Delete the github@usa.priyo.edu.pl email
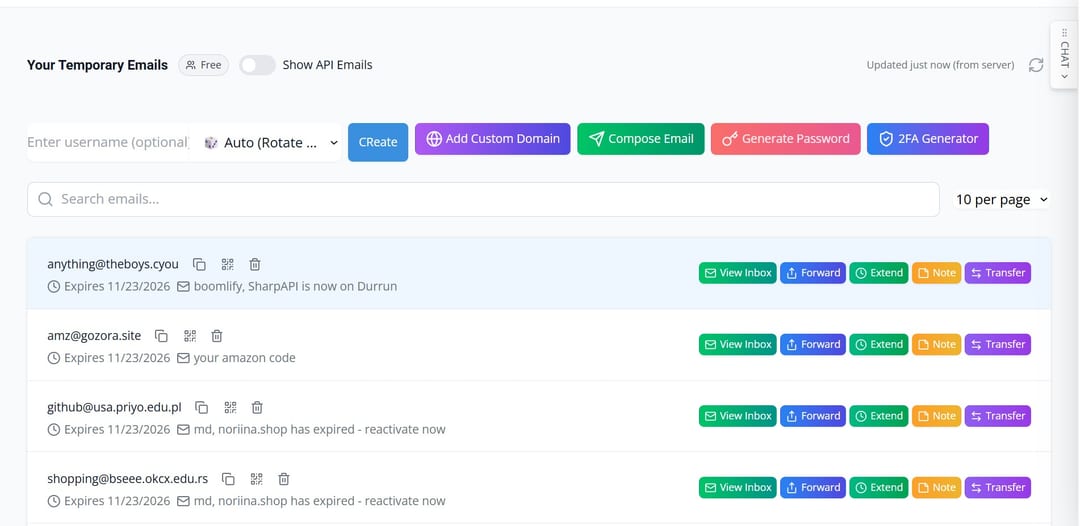The image size is (1080, 526). click(x=257, y=408)
